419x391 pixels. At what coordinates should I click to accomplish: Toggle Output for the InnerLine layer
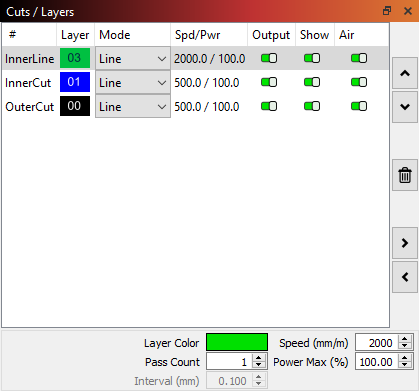click(269, 58)
